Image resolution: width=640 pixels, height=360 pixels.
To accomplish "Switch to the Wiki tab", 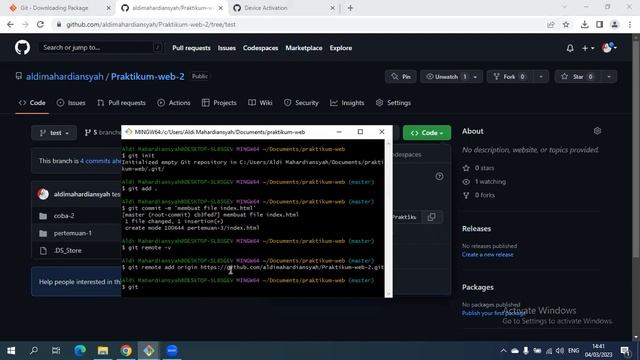I will pos(260,103).
